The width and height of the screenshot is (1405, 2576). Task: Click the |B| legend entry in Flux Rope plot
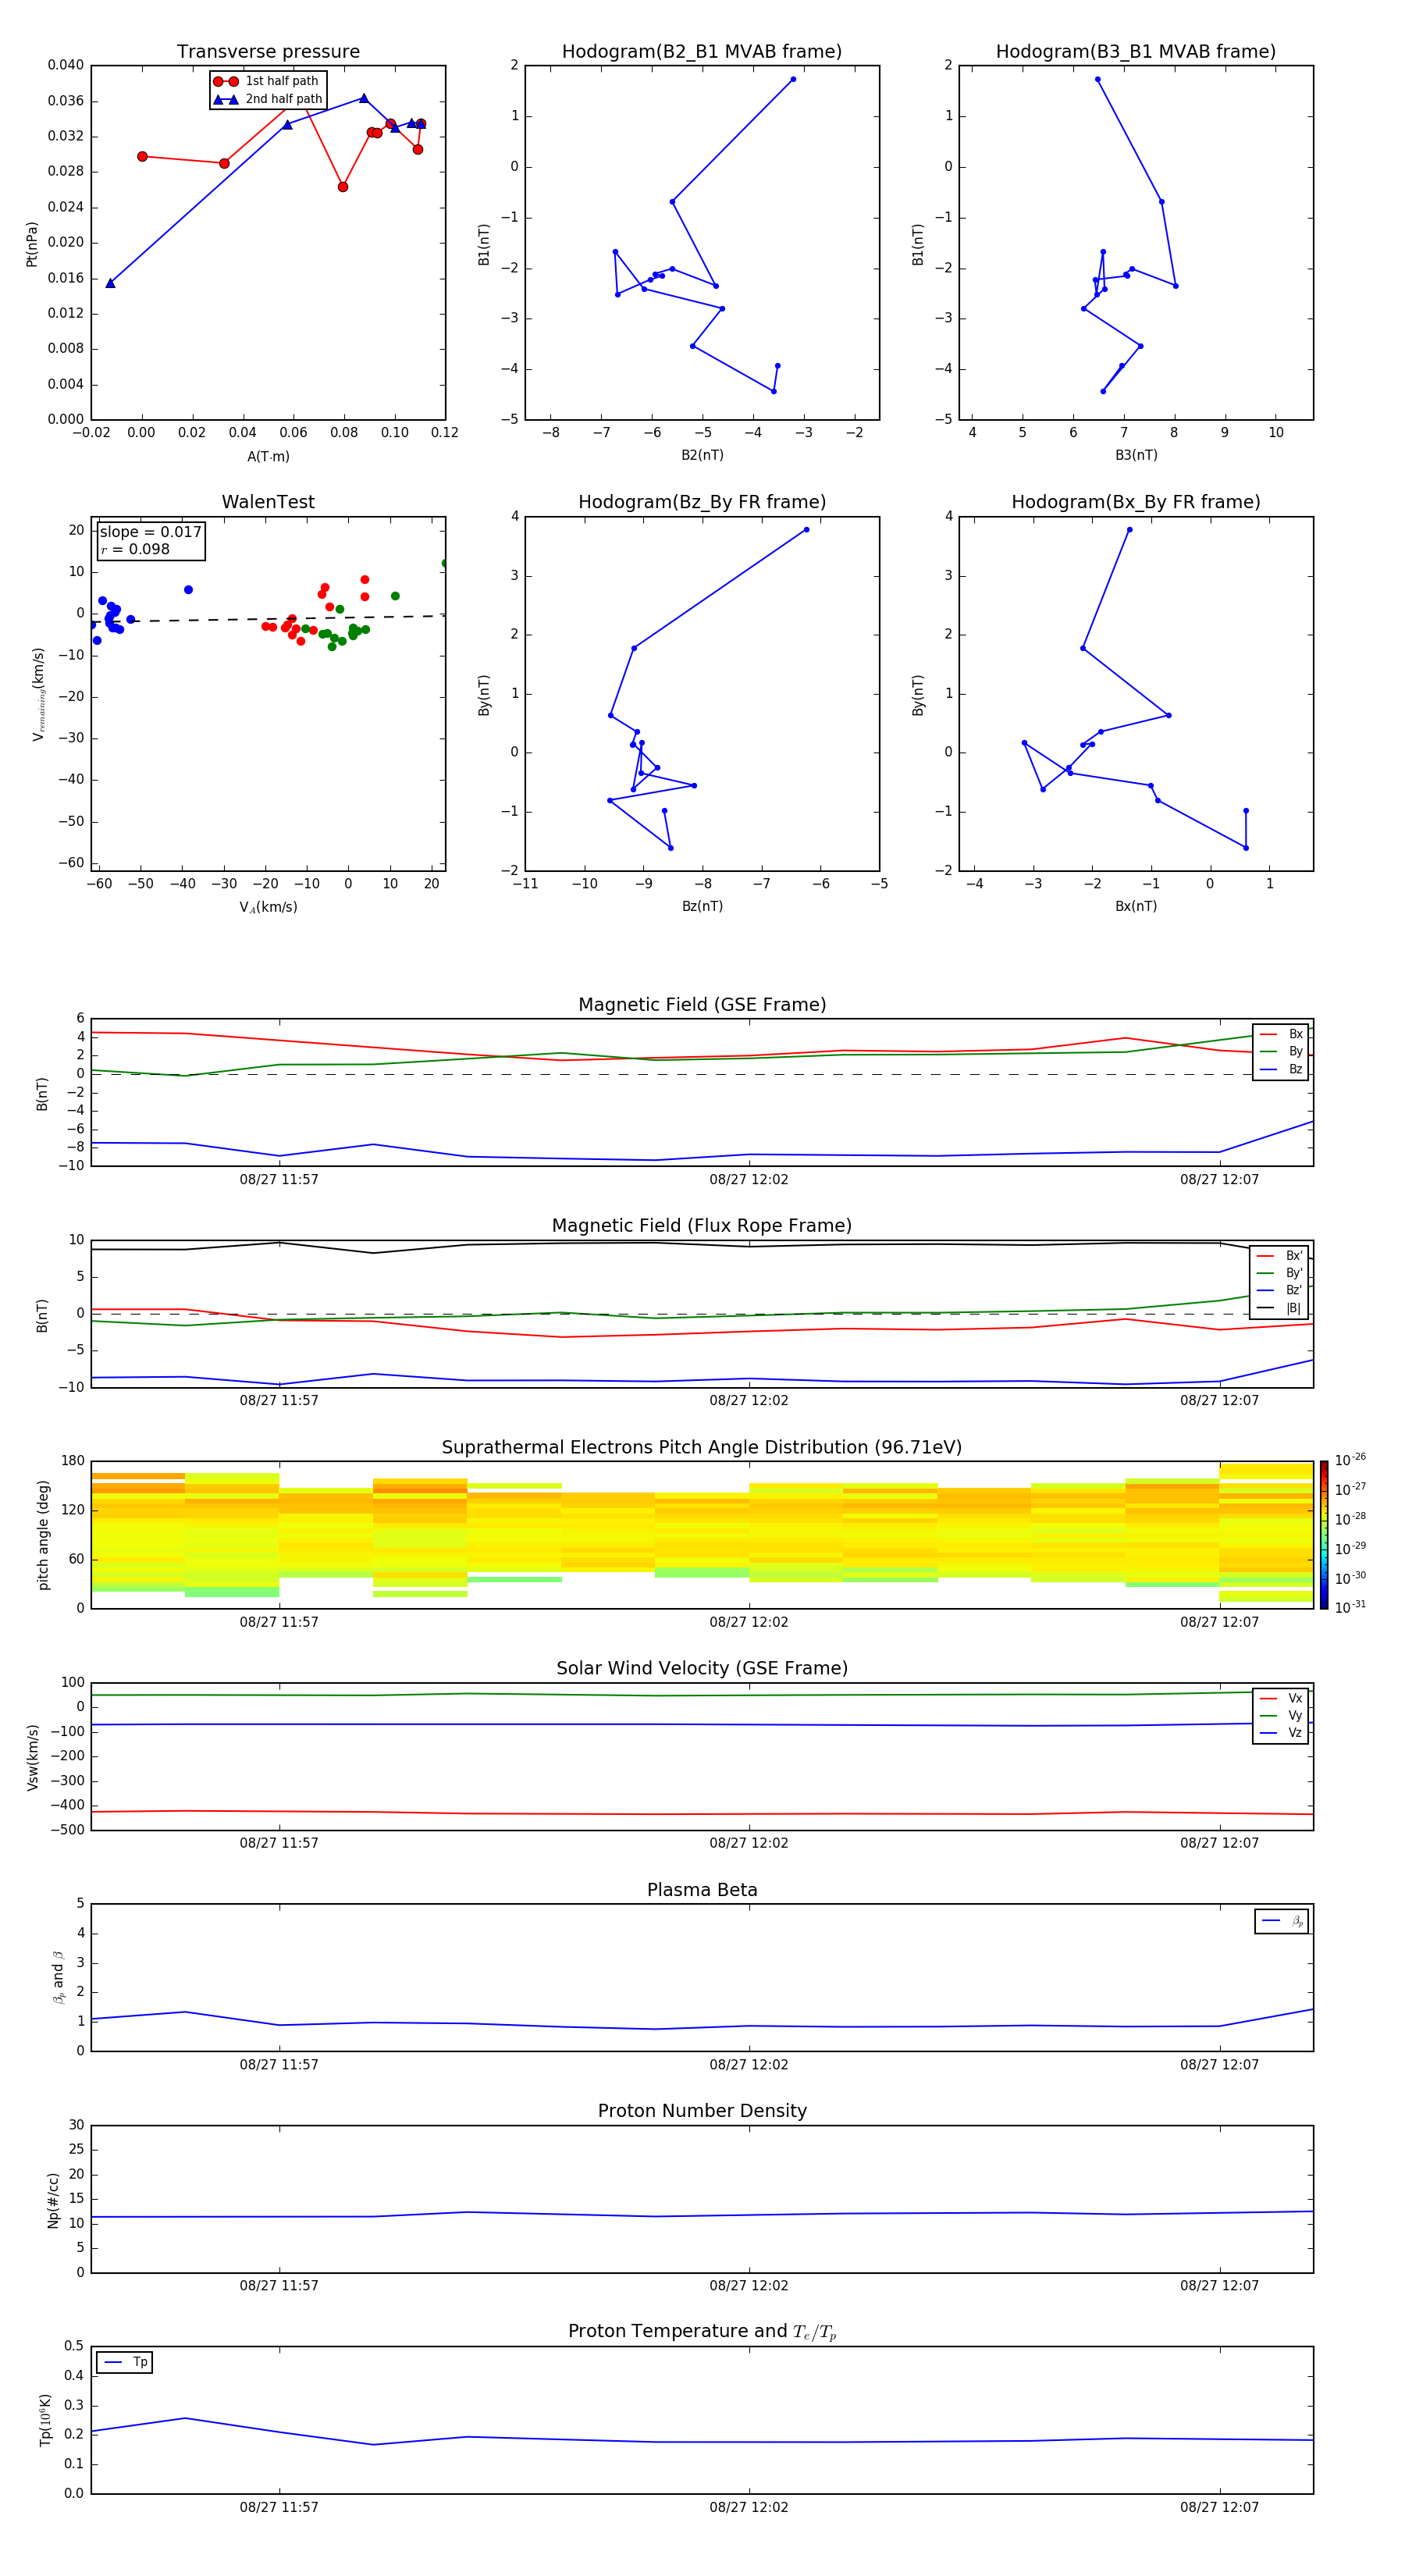click(1280, 1308)
